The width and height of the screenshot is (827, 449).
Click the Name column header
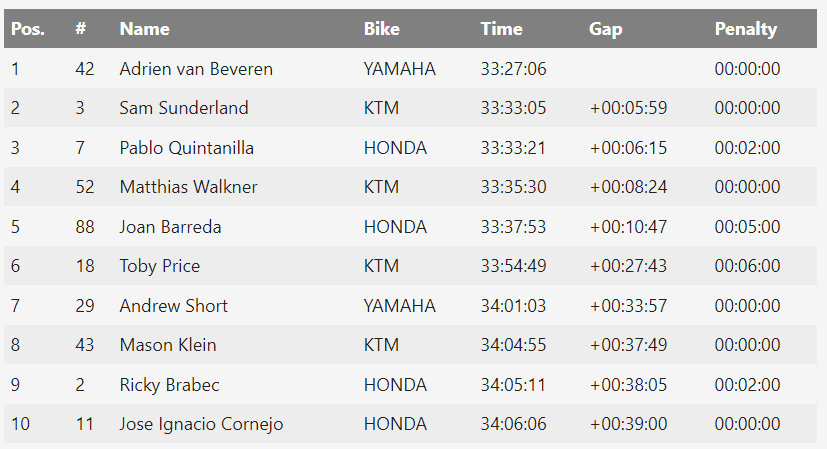click(x=144, y=29)
